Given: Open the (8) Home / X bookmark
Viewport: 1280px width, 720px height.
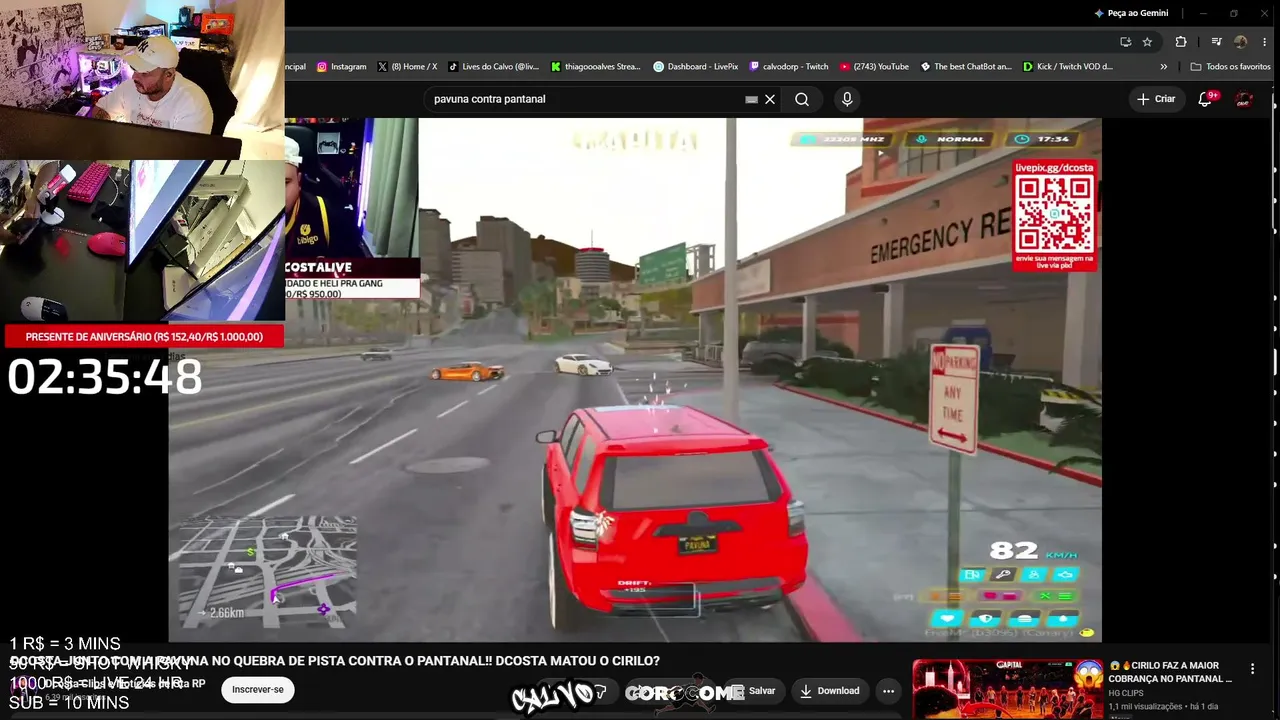Looking at the screenshot, I should tap(407, 67).
